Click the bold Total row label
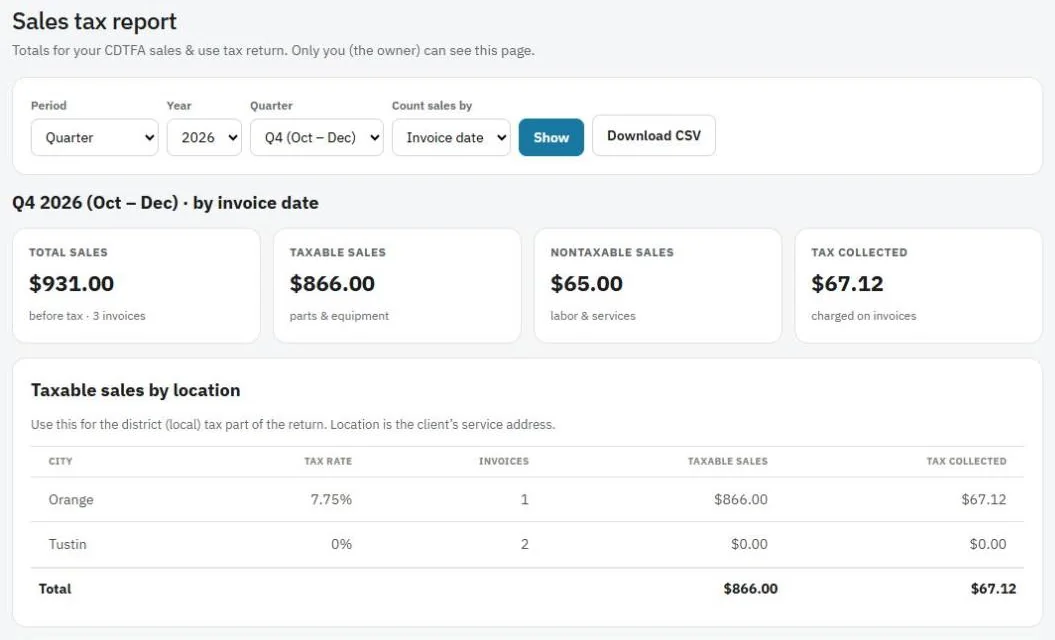This screenshot has width=1055, height=640. [54, 589]
